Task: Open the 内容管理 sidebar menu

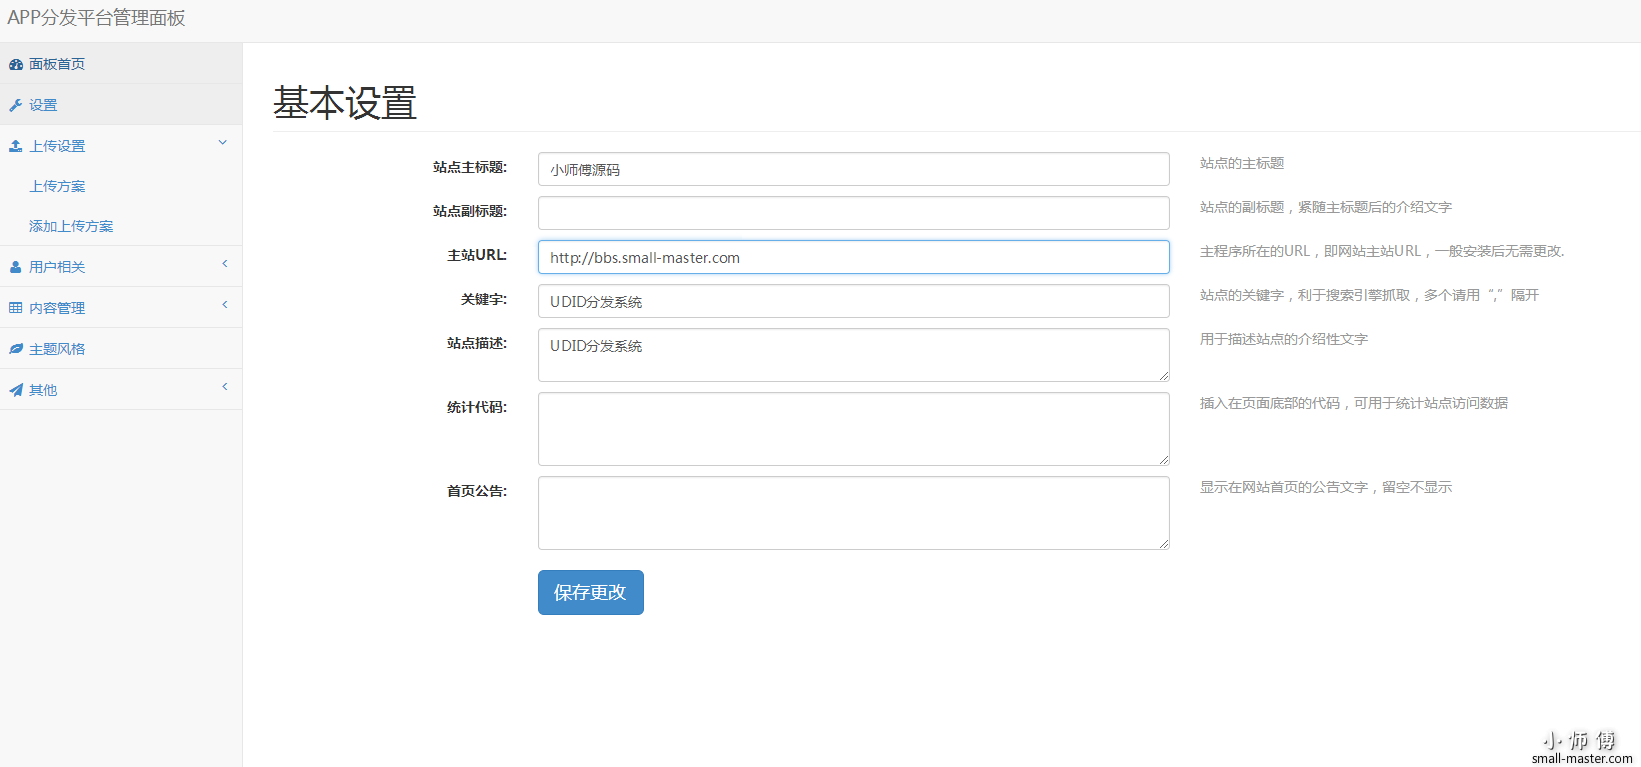Action: point(121,308)
